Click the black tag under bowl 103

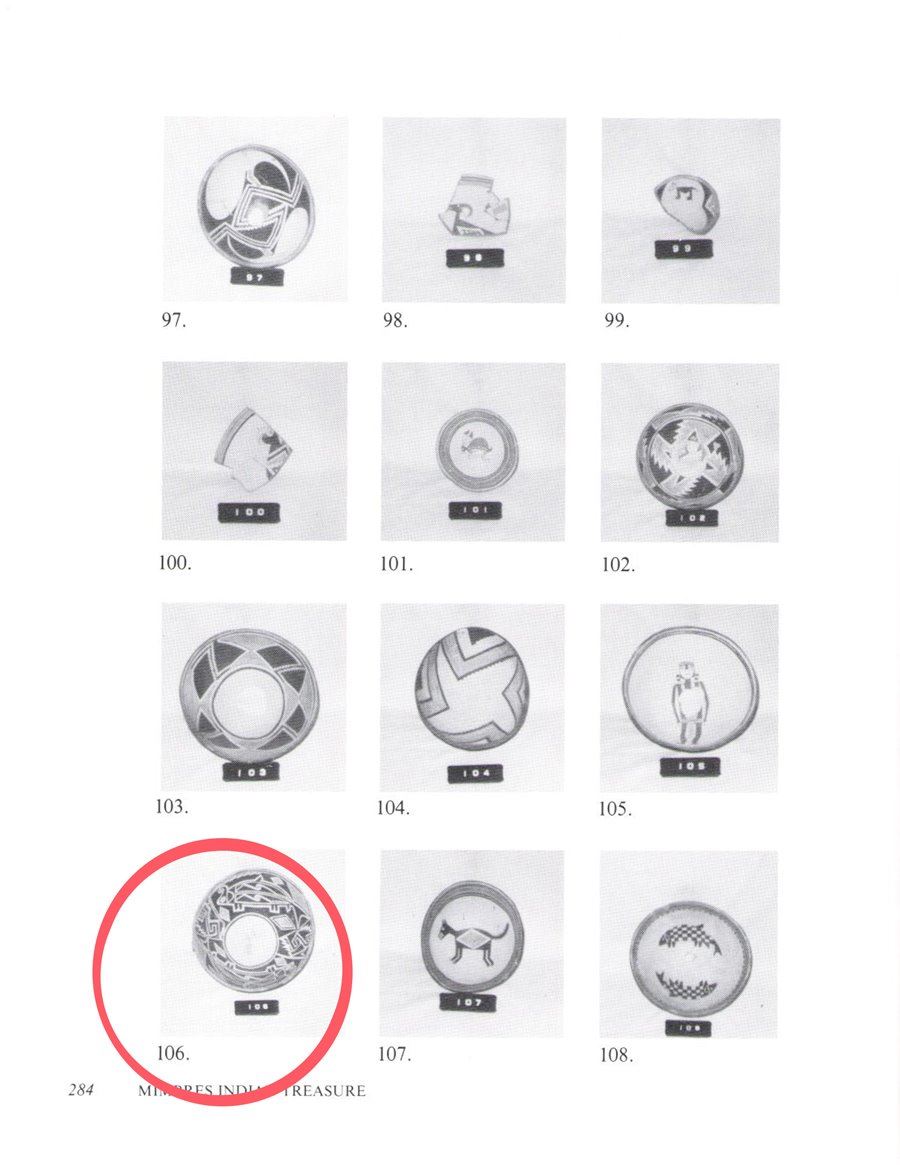tap(253, 773)
